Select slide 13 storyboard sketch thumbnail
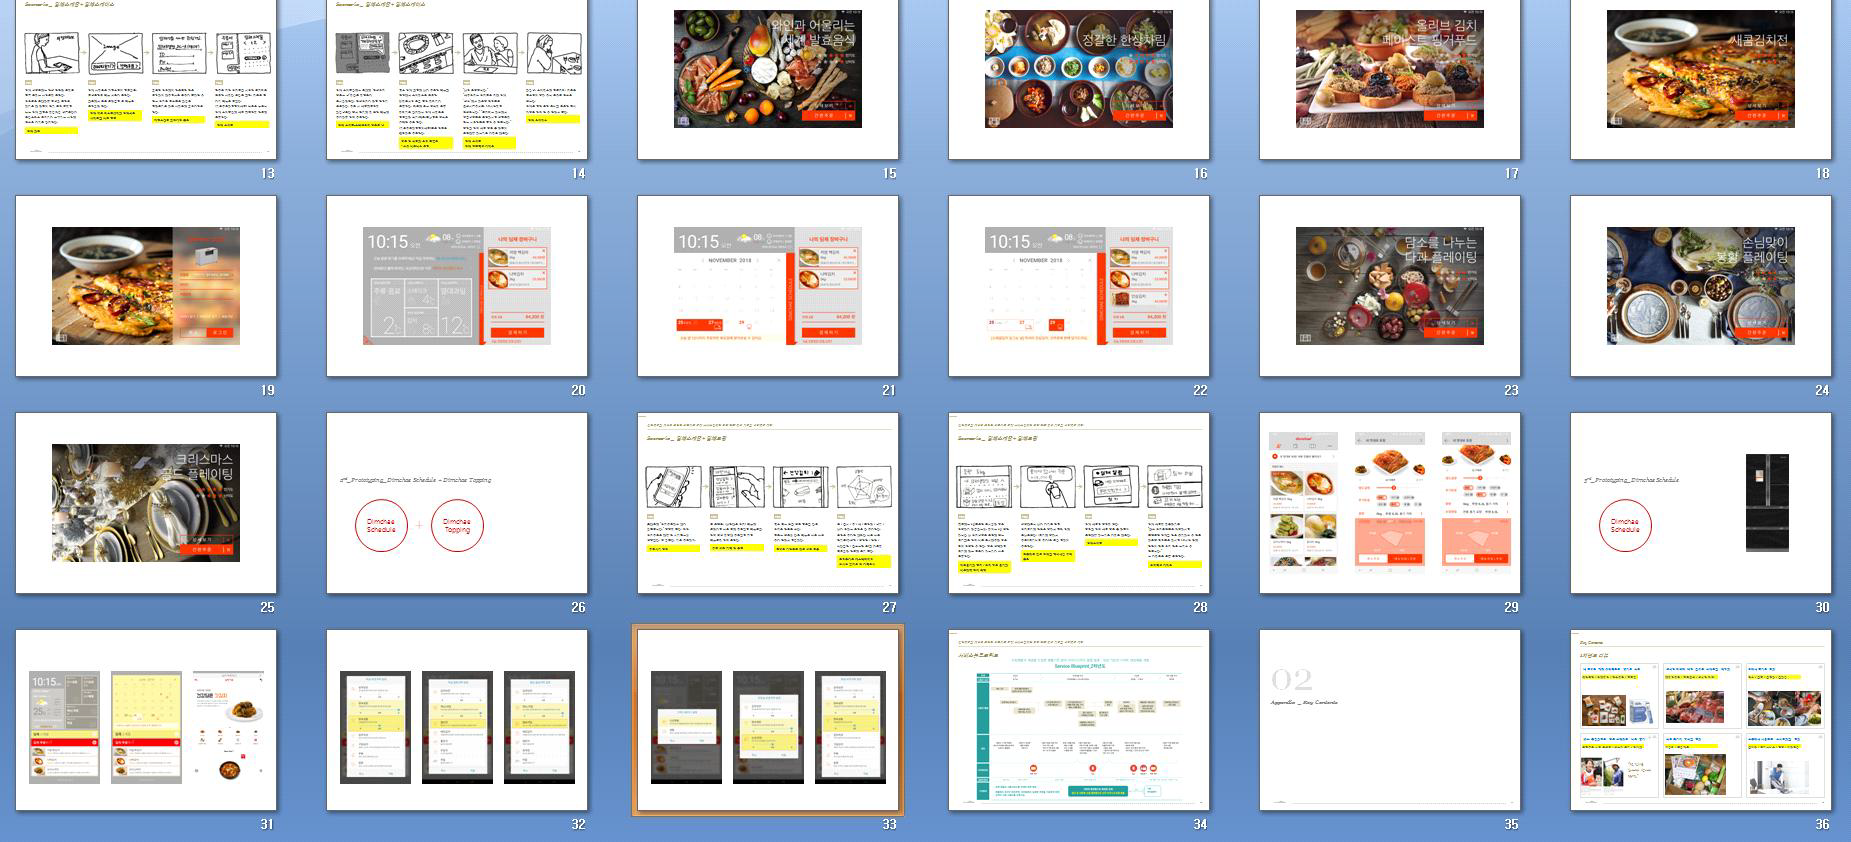 146,79
